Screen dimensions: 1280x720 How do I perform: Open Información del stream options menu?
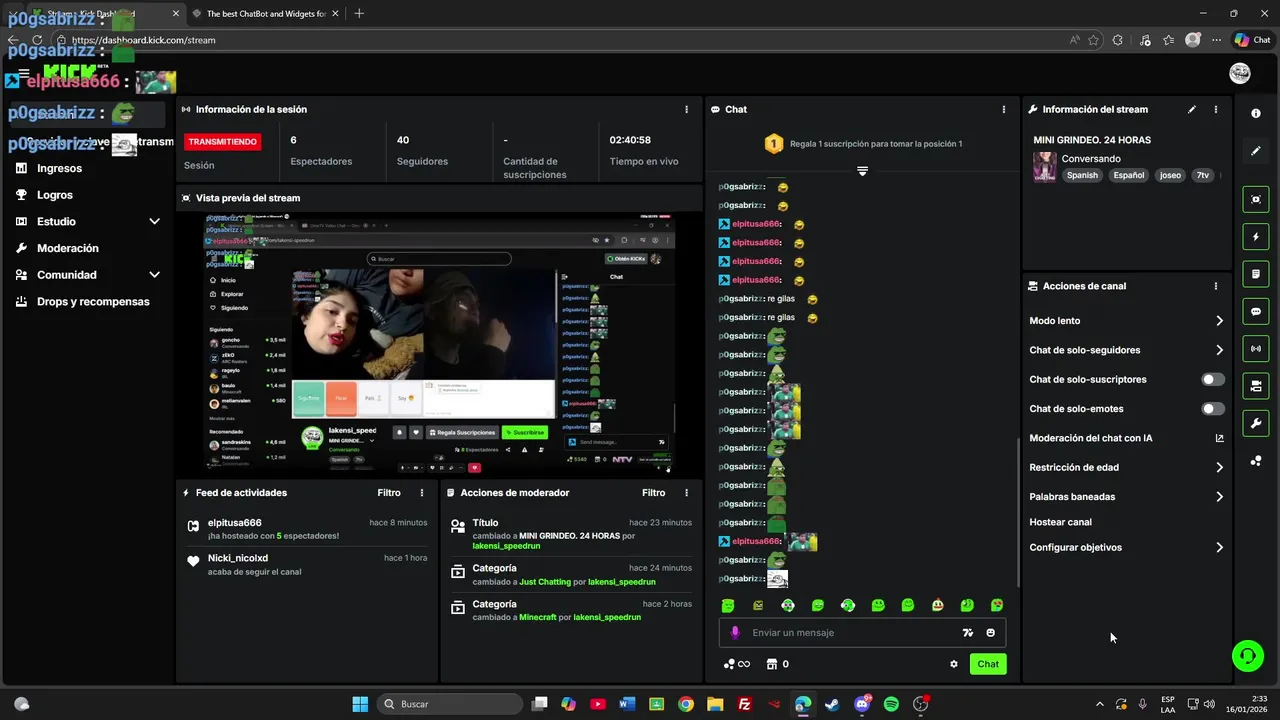pyautogui.click(x=1216, y=109)
